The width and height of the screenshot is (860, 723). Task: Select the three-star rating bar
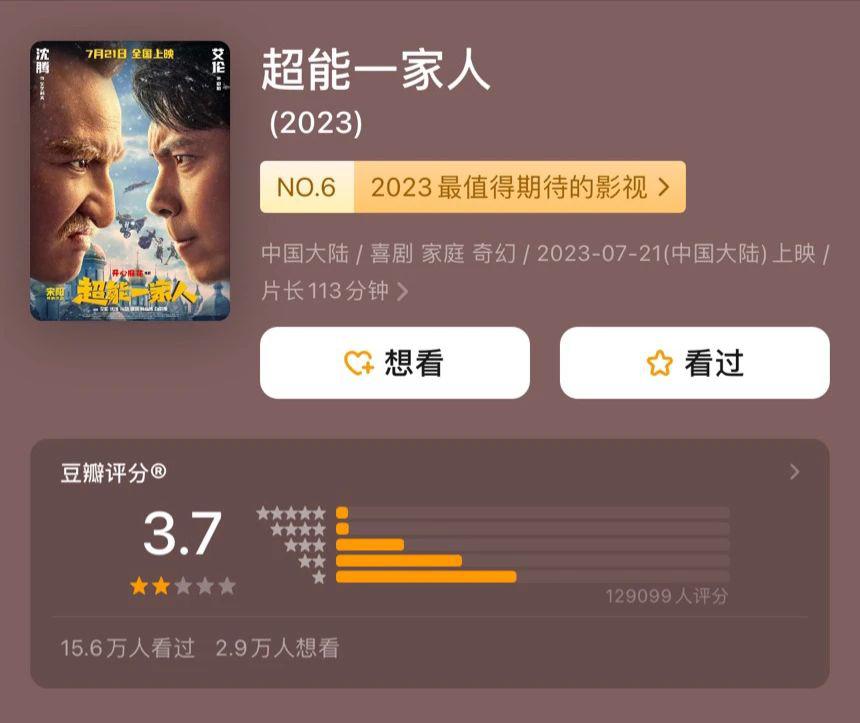533,545
